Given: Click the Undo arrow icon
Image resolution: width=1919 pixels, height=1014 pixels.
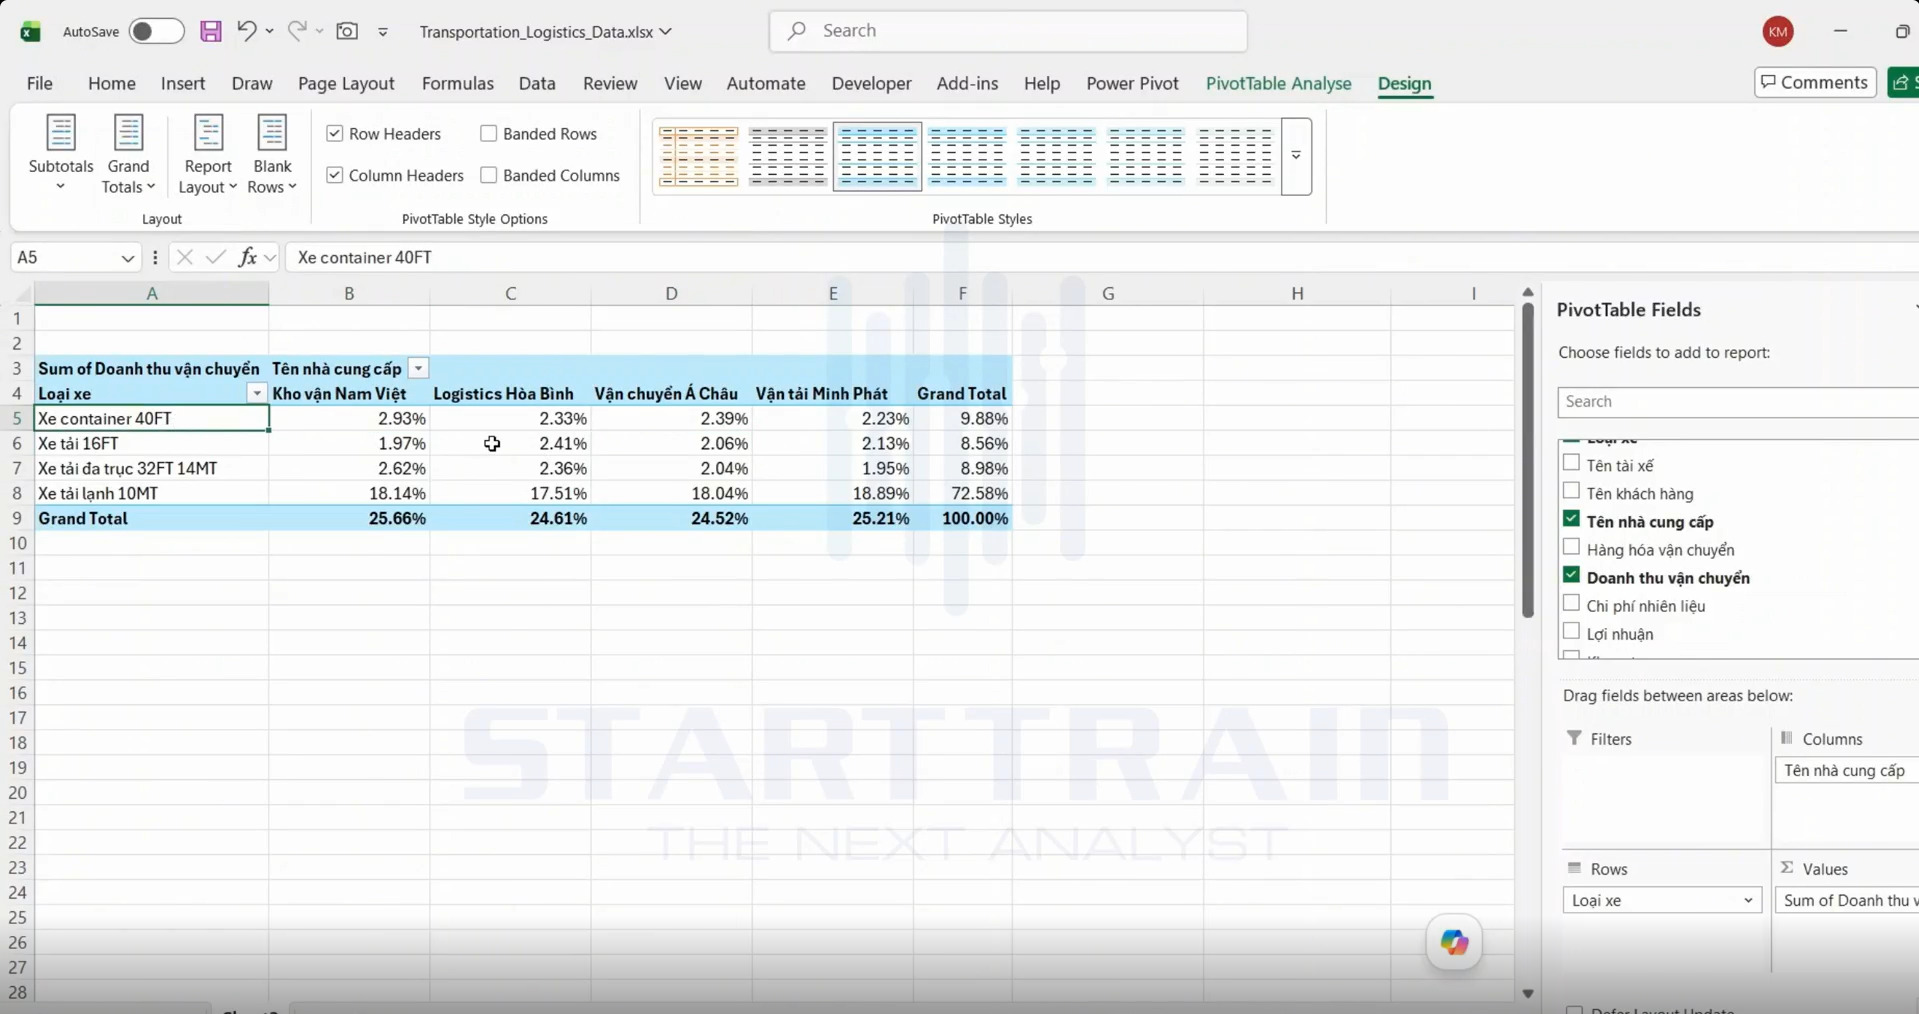Looking at the screenshot, I should pyautogui.click(x=246, y=31).
